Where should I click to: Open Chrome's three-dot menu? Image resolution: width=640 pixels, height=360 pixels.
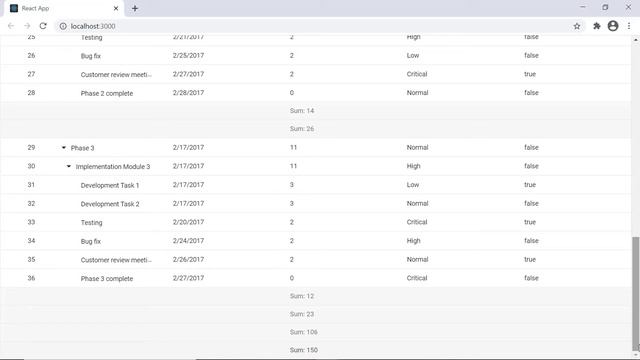click(629, 26)
